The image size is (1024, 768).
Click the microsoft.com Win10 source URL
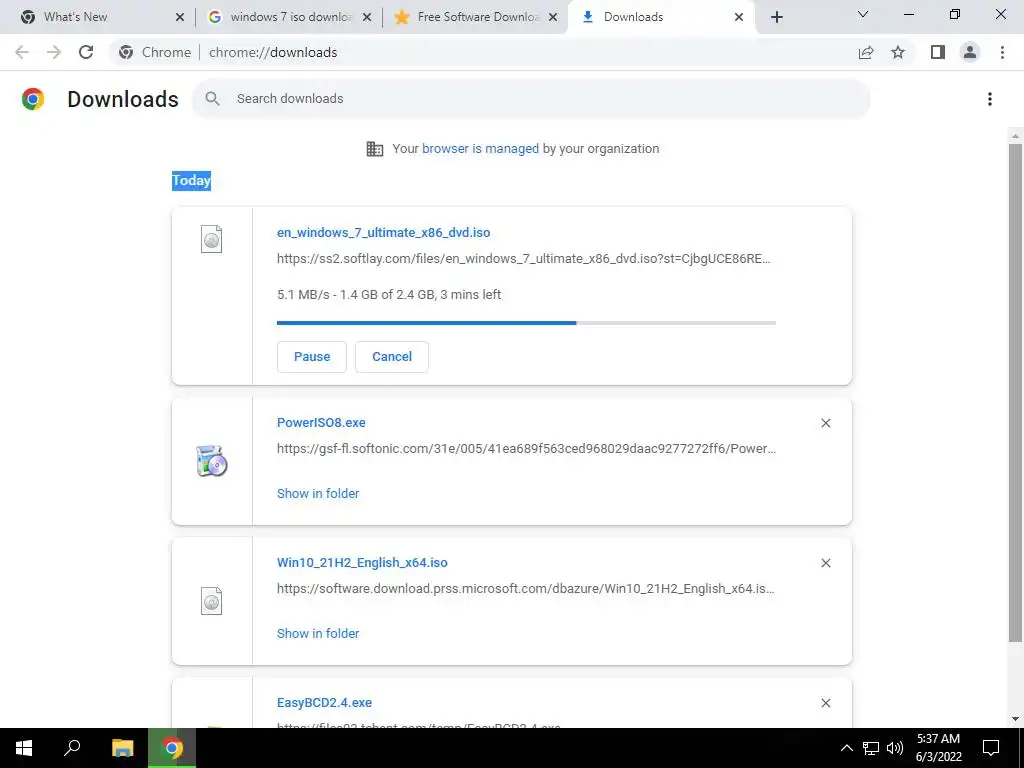pos(526,588)
